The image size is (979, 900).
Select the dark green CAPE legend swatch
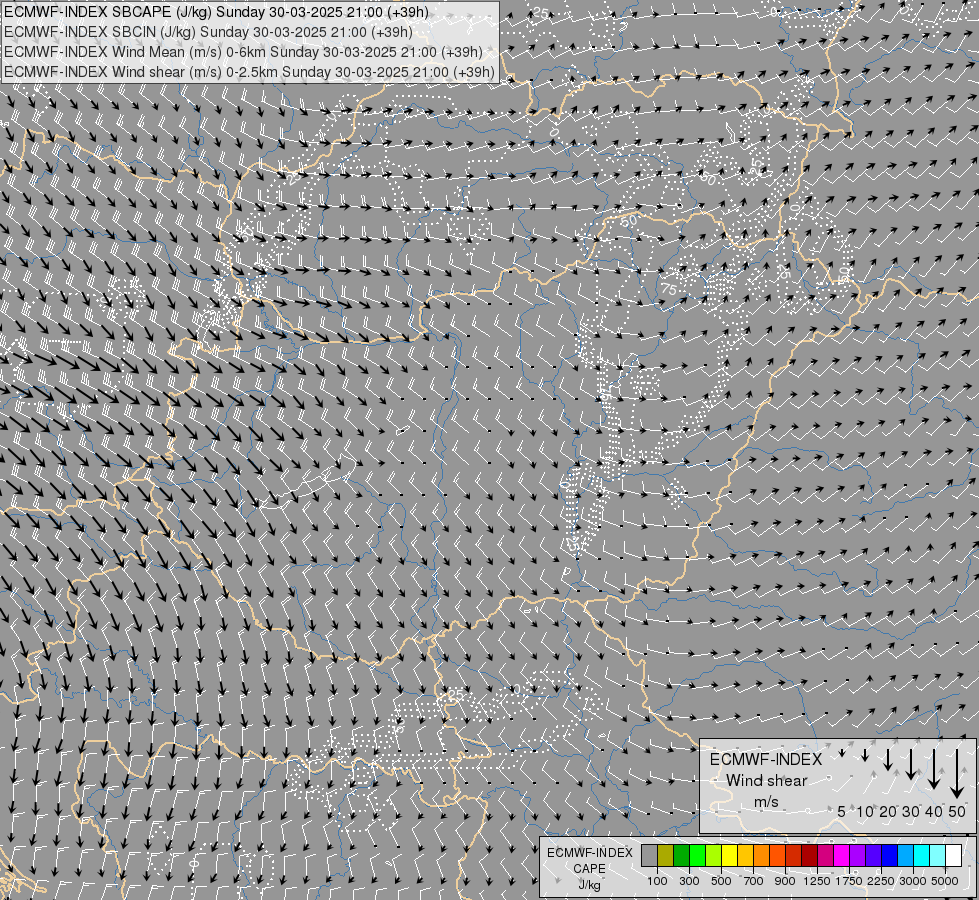coord(682,856)
